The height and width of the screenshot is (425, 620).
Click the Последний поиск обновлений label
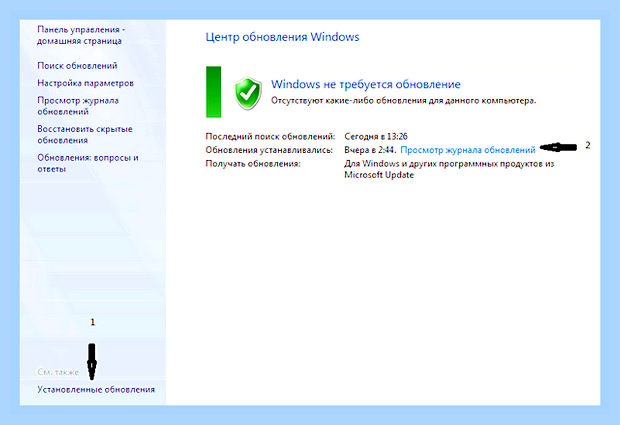tap(270, 136)
